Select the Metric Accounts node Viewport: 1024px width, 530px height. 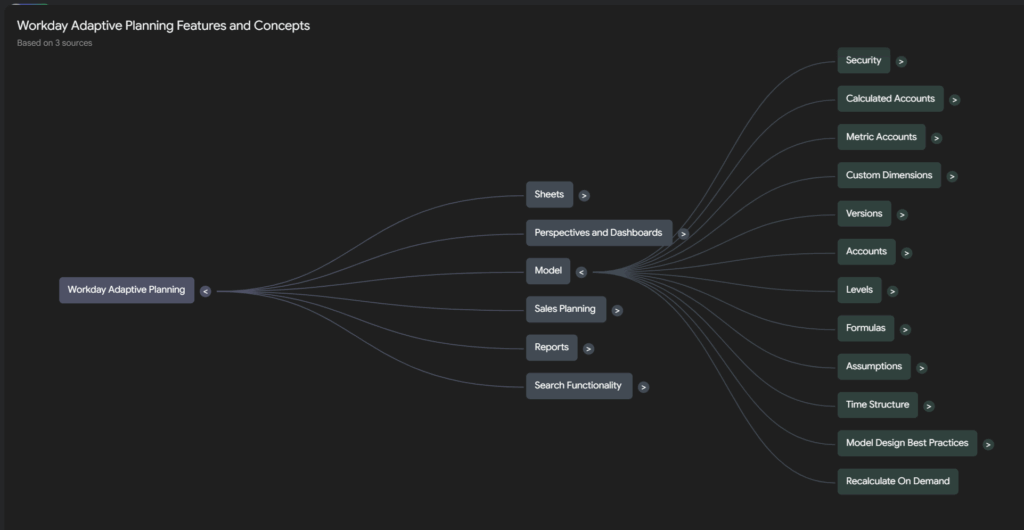[881, 137]
